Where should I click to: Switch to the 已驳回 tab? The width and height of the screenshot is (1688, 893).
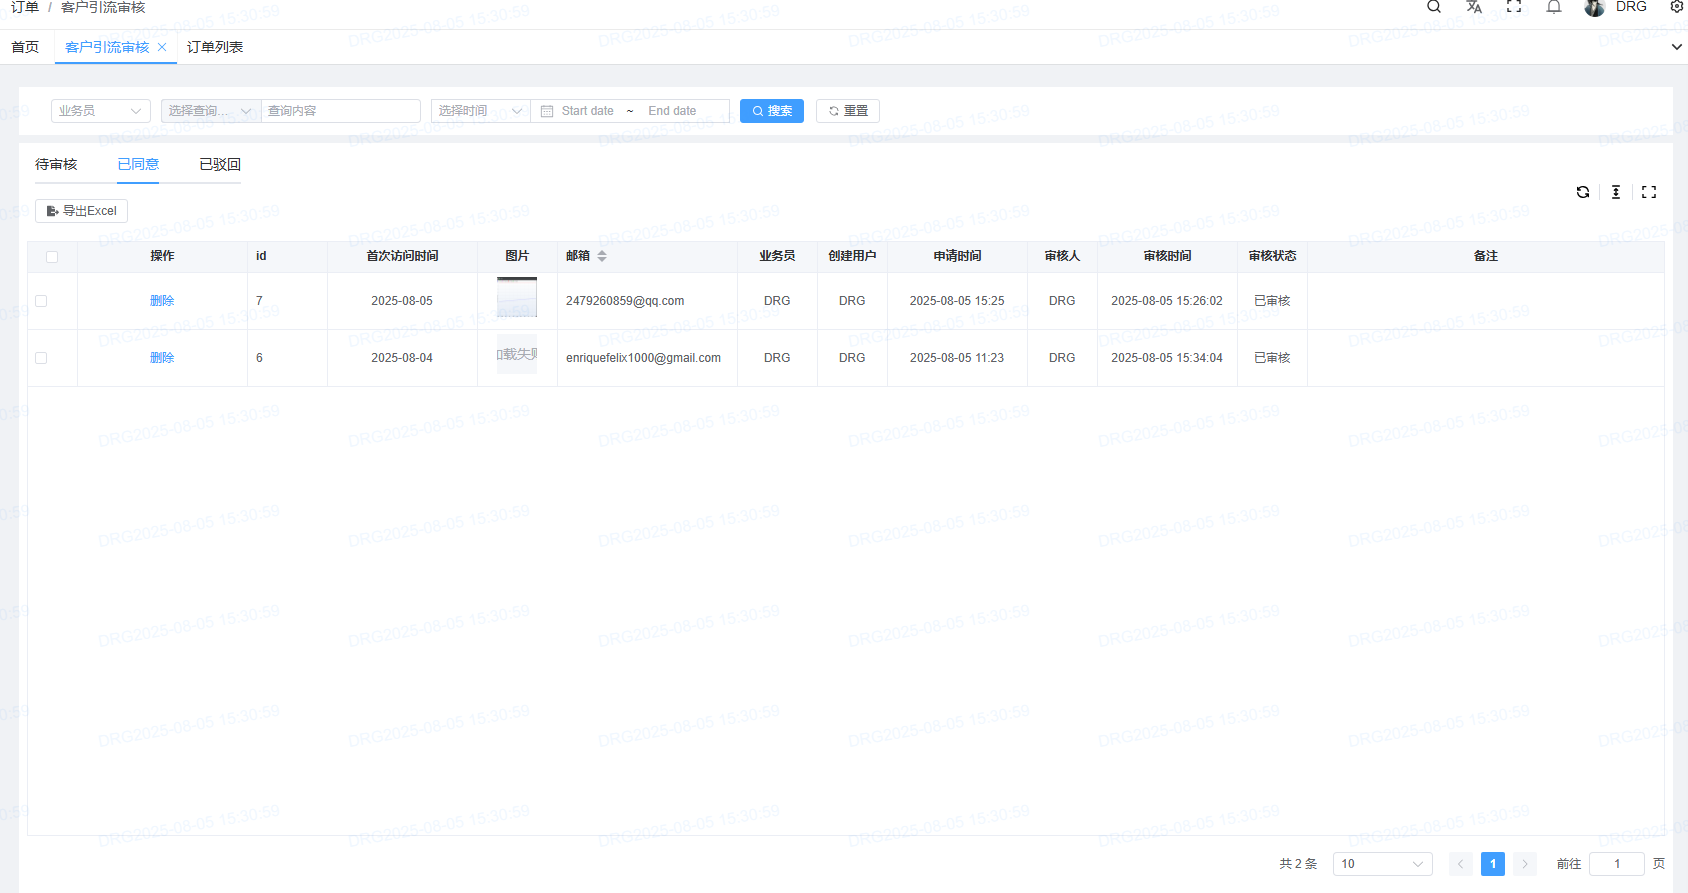(x=220, y=165)
